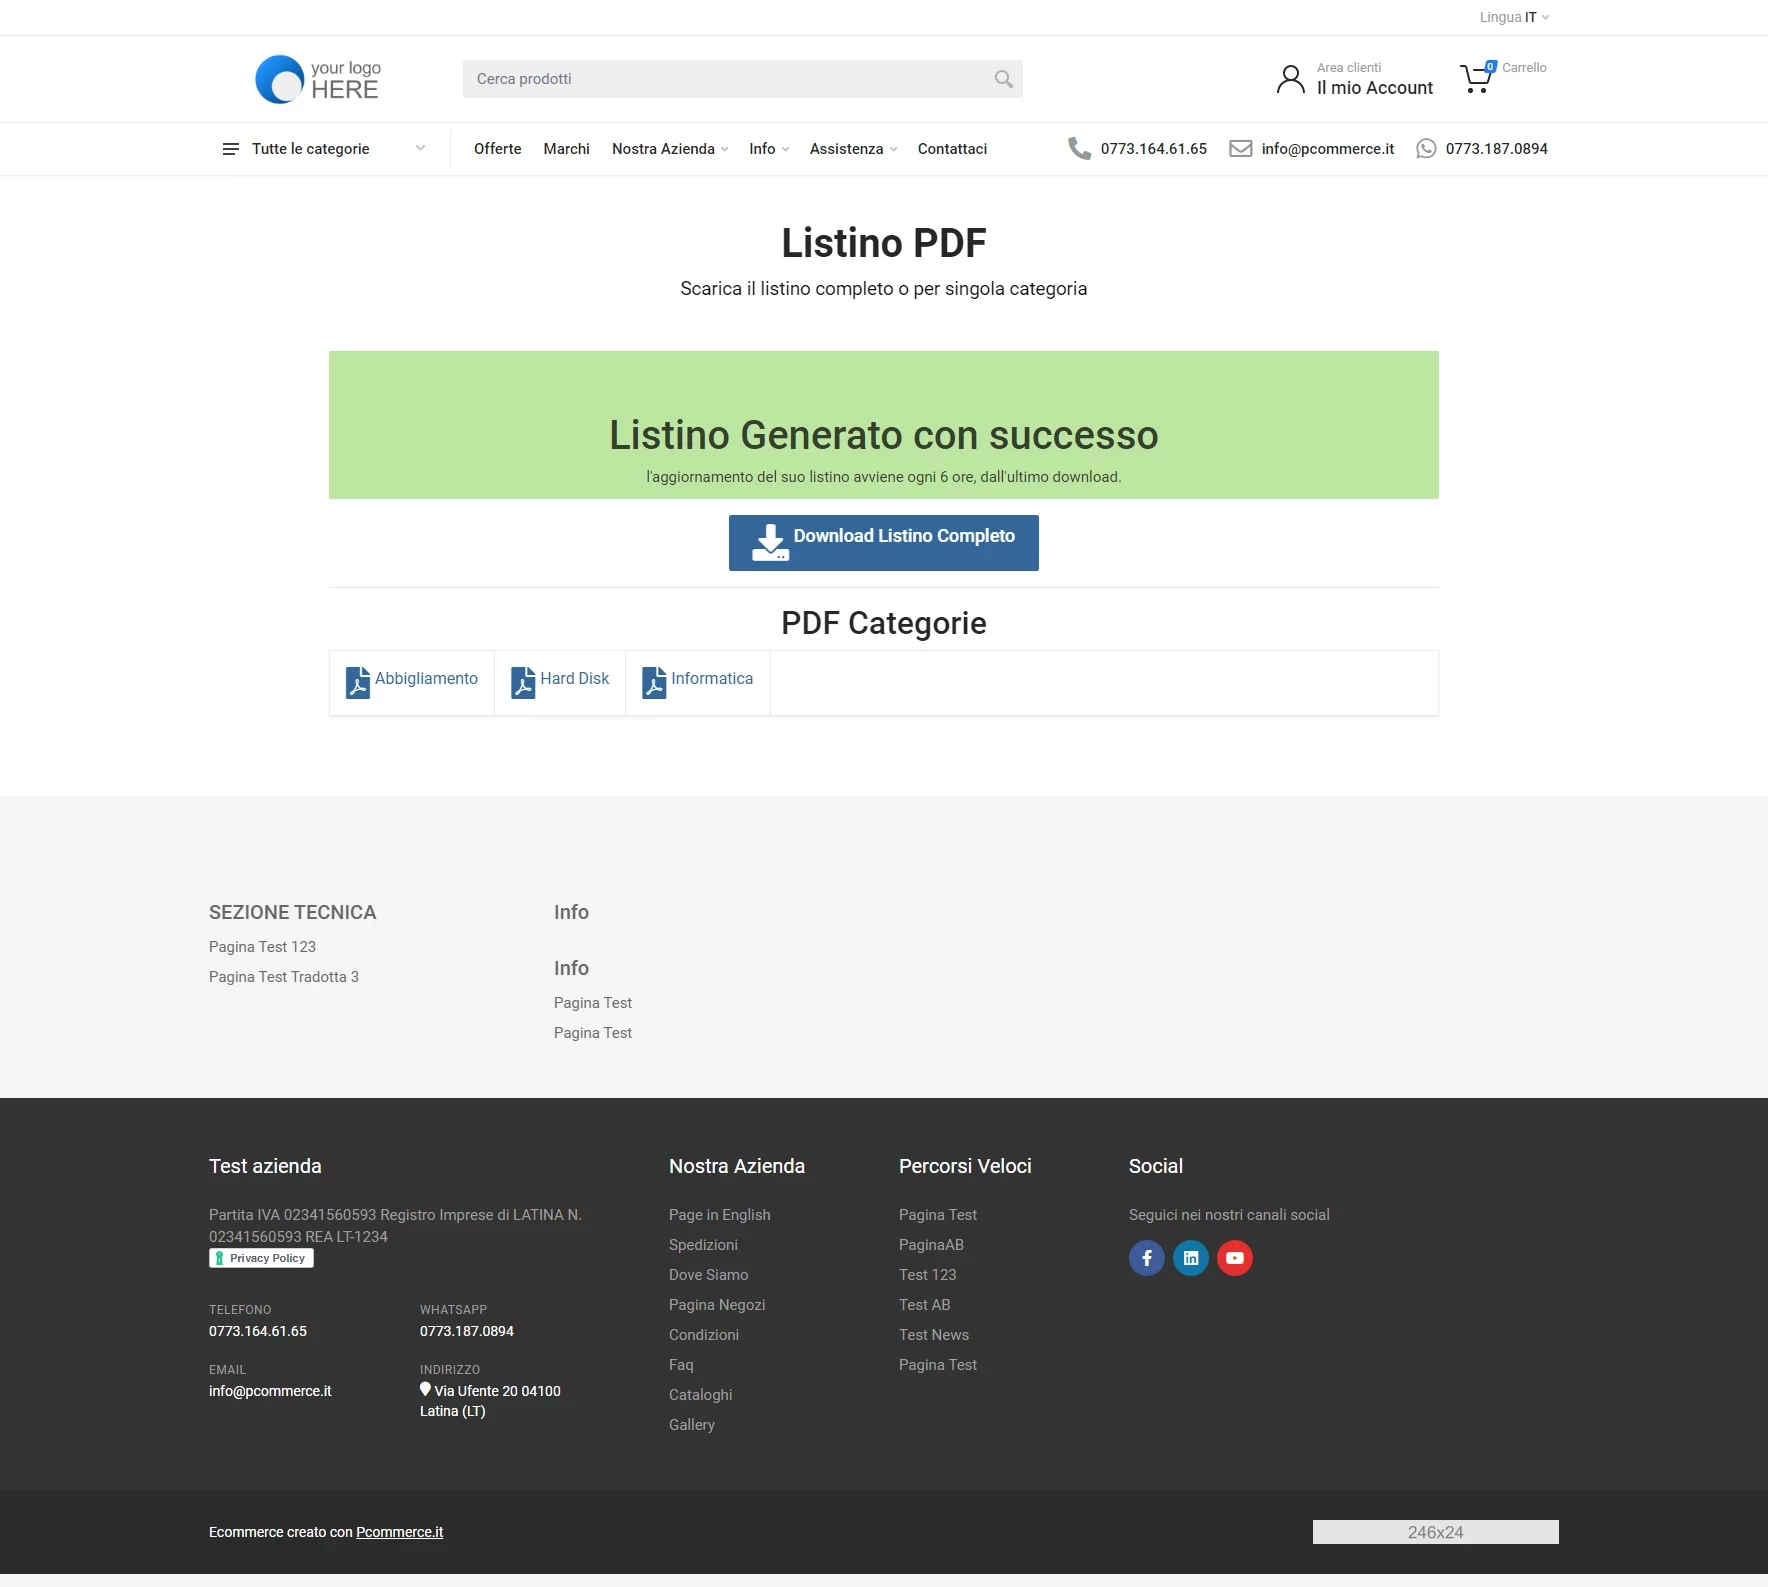Click the PDF icon next to Abbigliamento
This screenshot has height=1587, width=1768.
coord(358,683)
